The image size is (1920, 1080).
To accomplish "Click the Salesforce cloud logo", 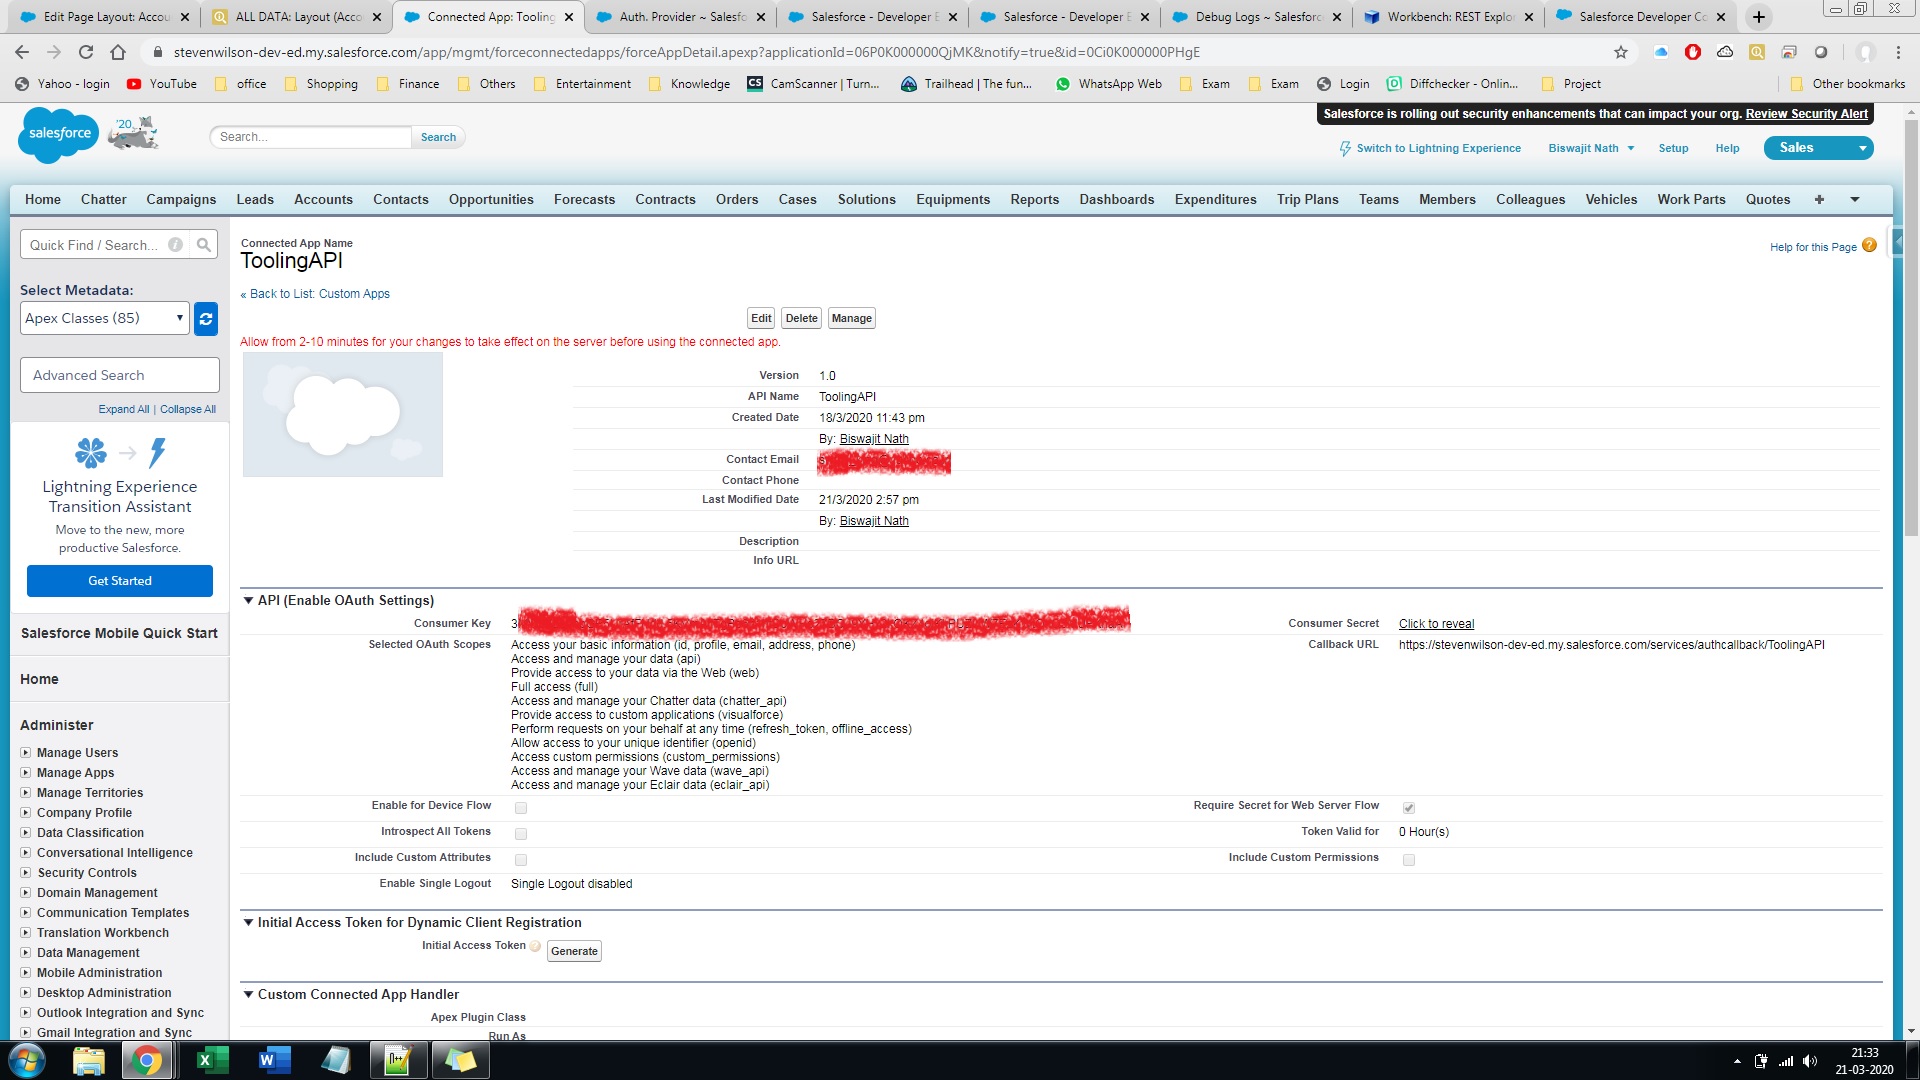I will (59, 134).
